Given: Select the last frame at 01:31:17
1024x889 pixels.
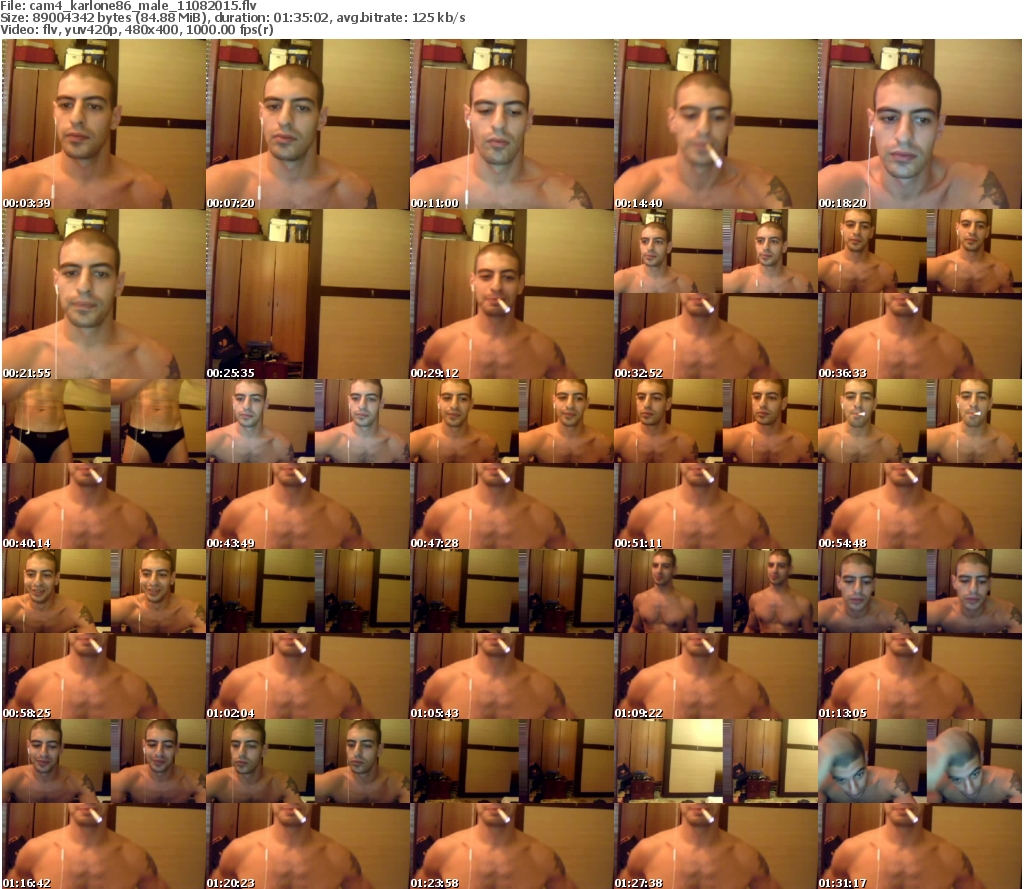Looking at the screenshot, I should 920,804.
